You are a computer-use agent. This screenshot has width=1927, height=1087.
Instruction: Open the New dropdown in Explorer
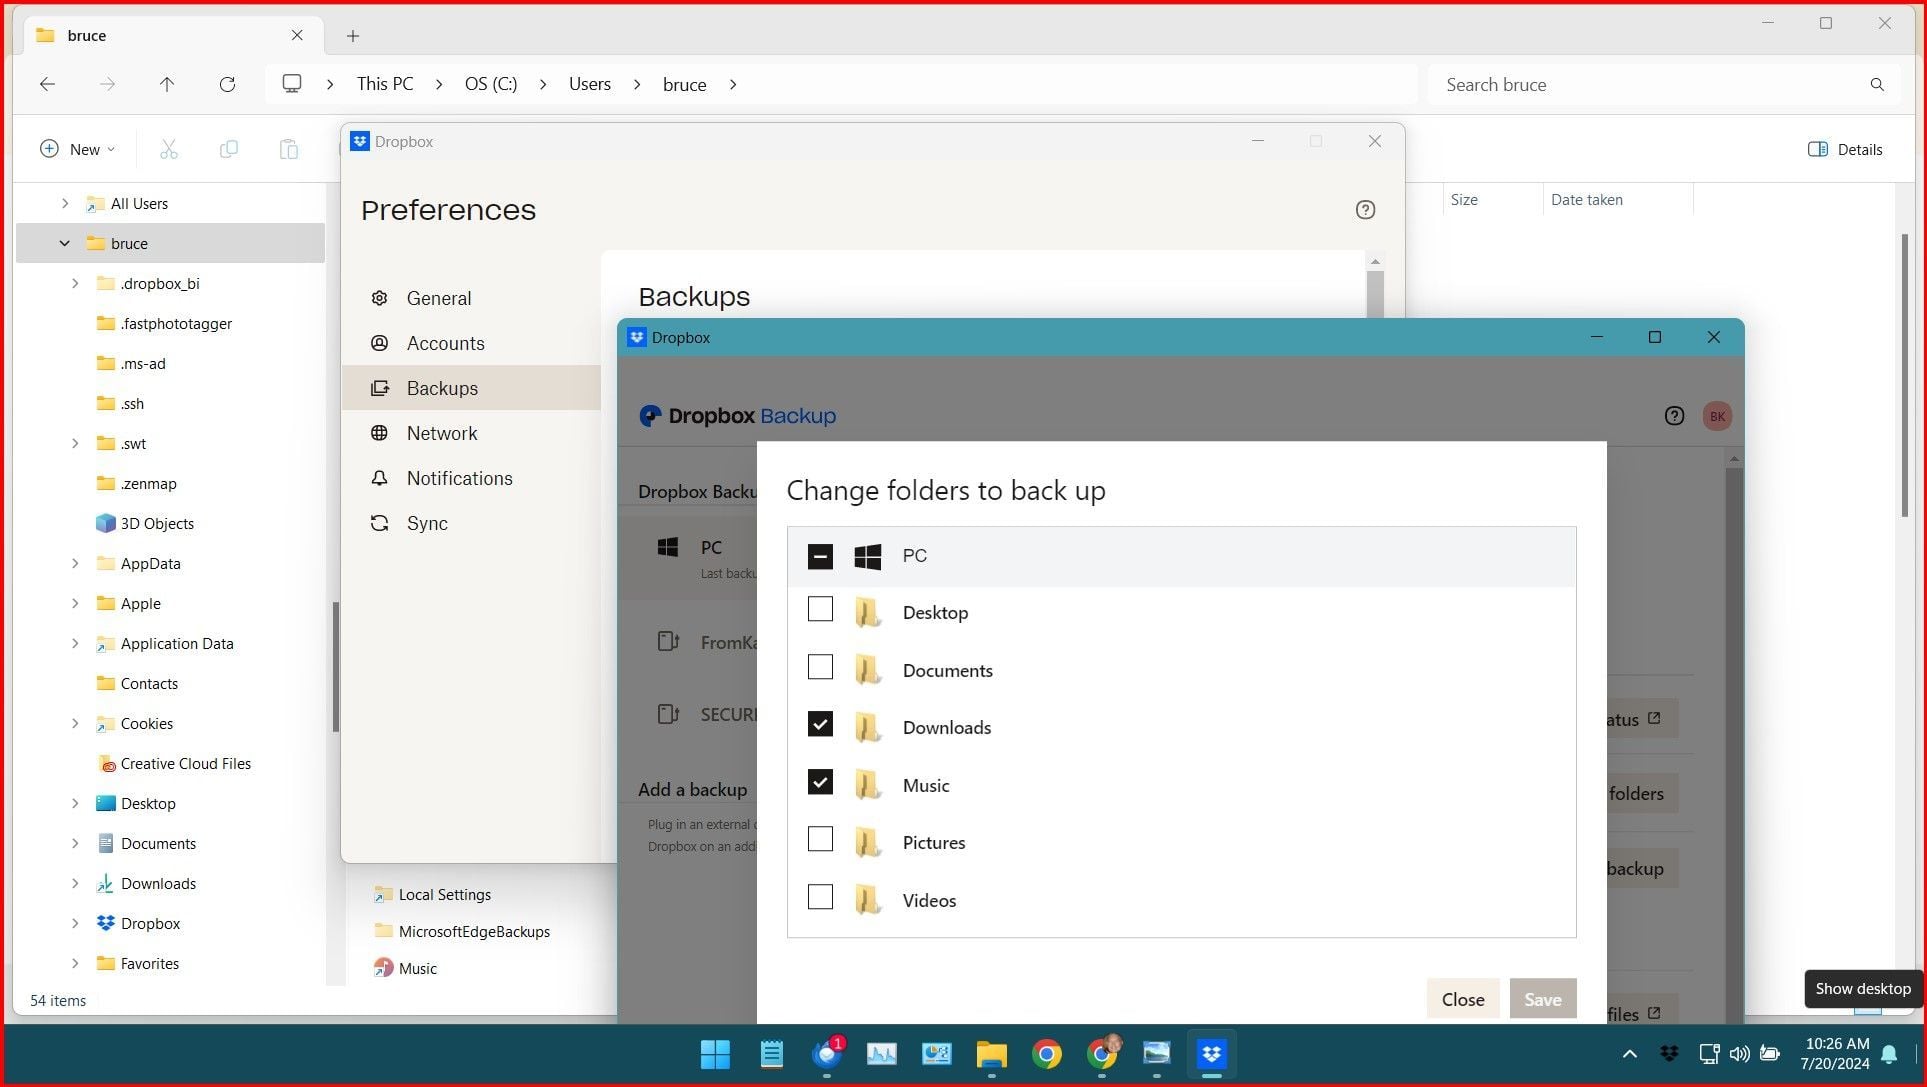[77, 149]
